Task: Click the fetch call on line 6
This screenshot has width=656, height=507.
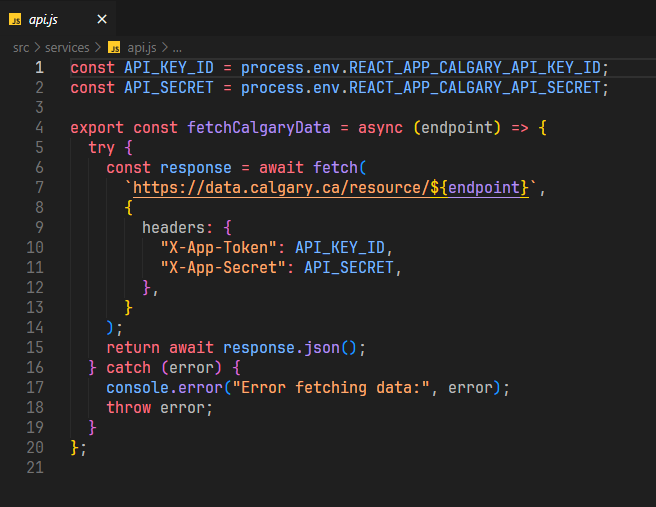Action: (x=336, y=168)
